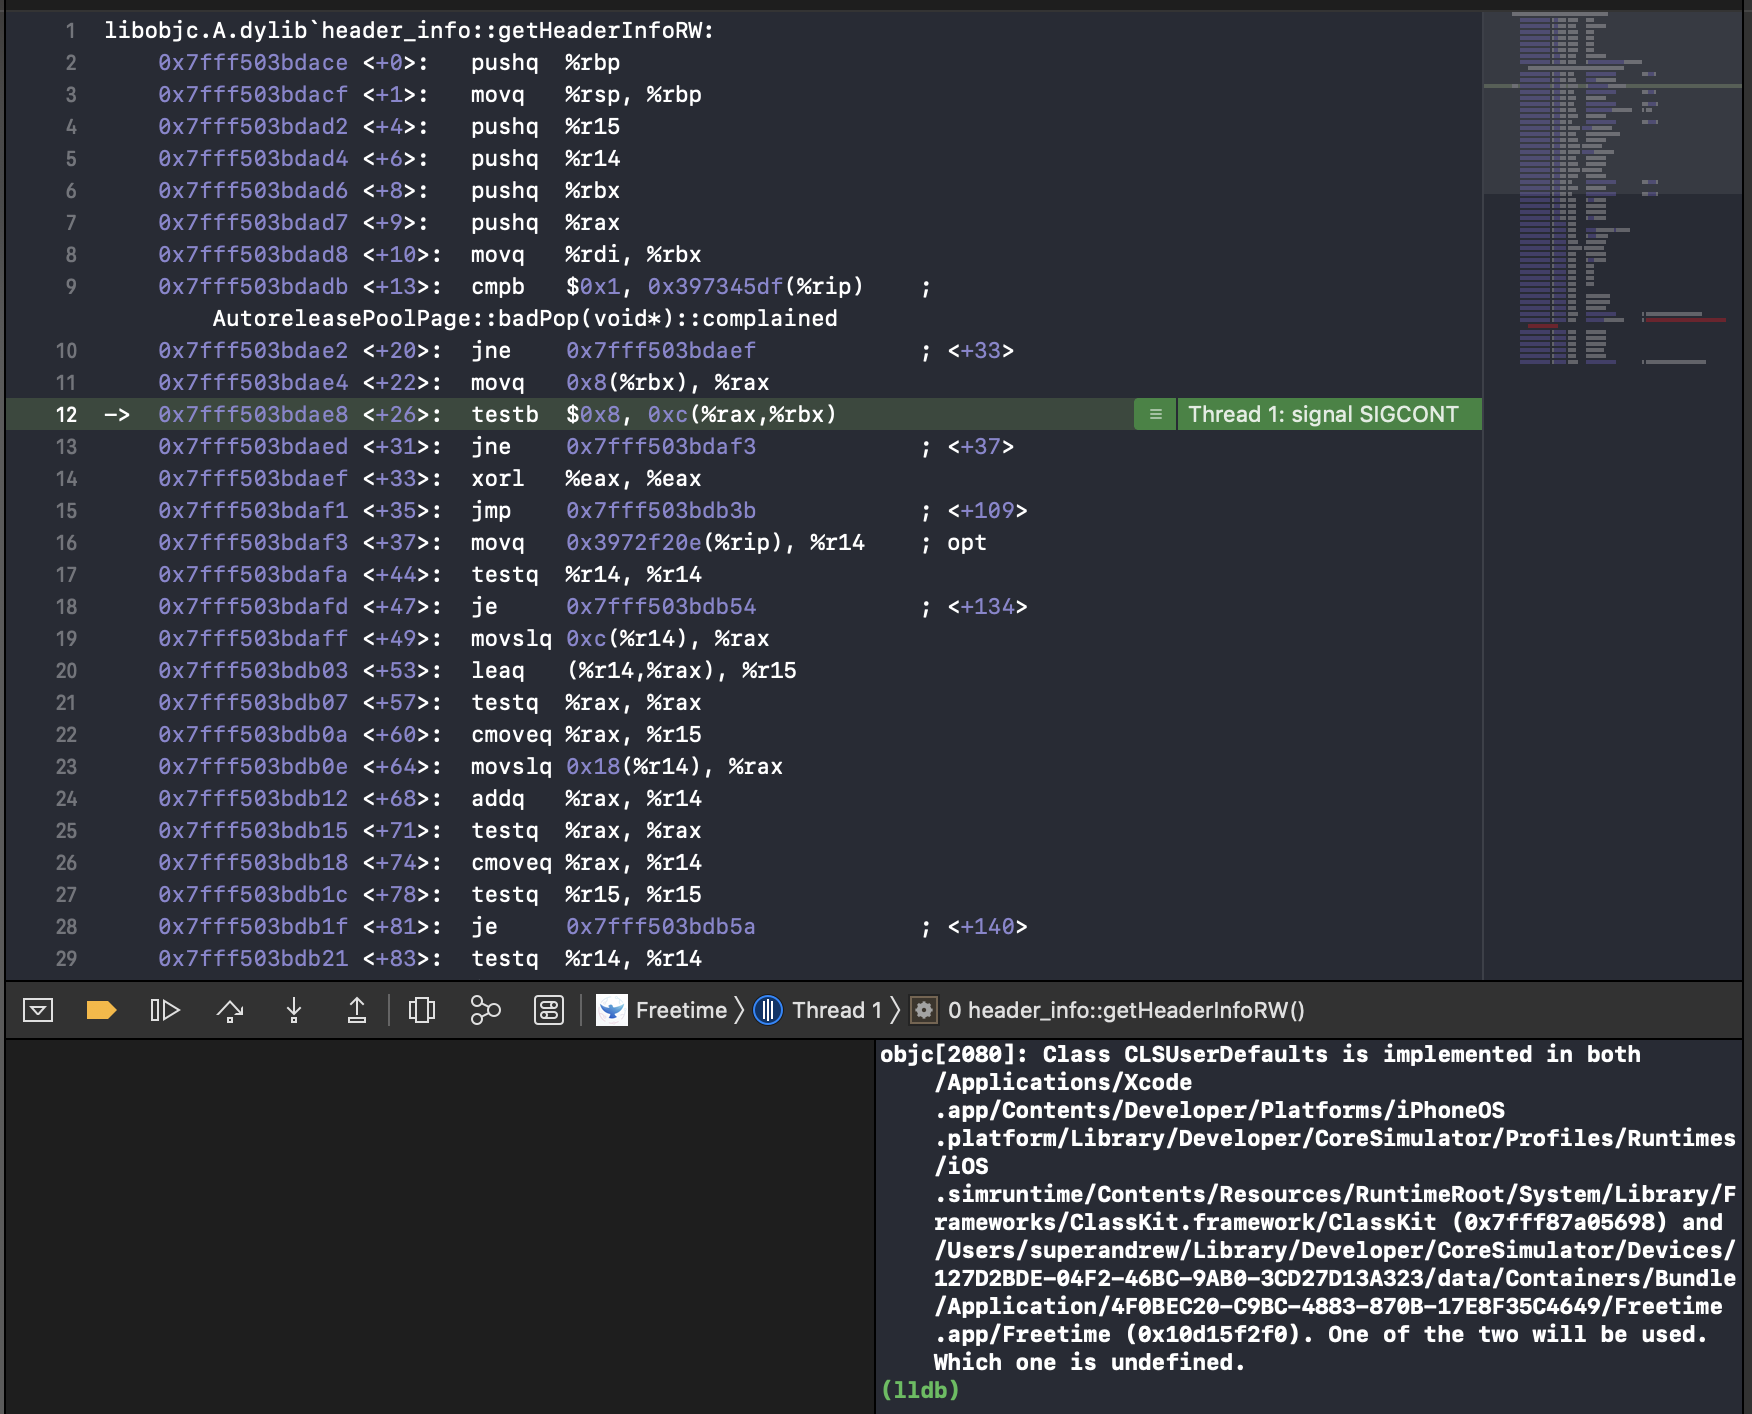Open Debug View Hierarchy icon

422,1010
